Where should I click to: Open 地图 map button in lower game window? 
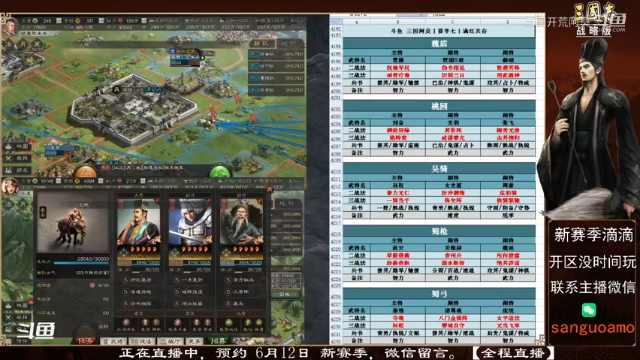pyautogui.click(x=17, y=305)
